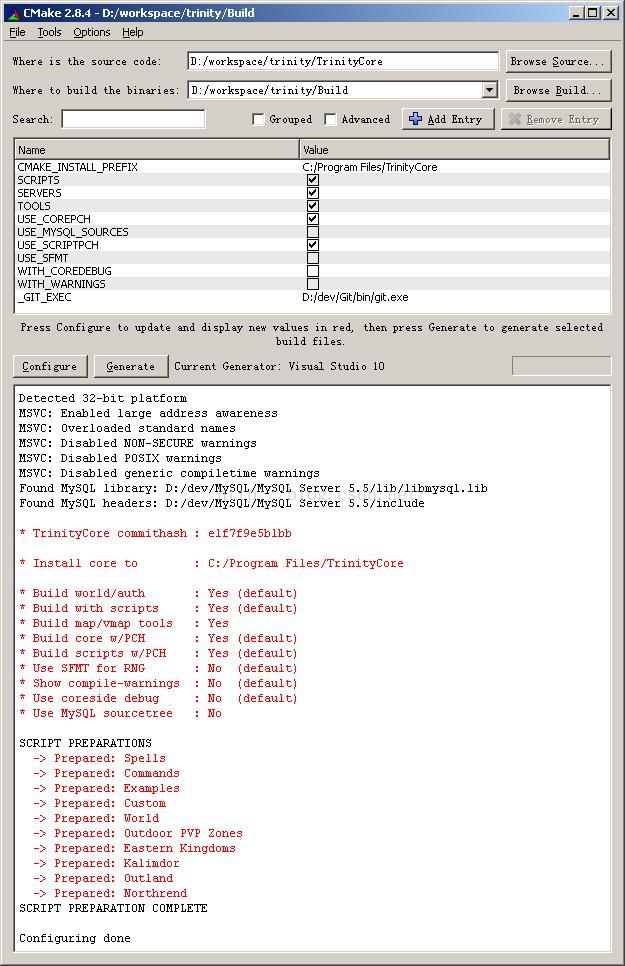Screen dimensions: 625x966
Task: Select the WITH_COREDEBUG entry name
Action: point(65,270)
